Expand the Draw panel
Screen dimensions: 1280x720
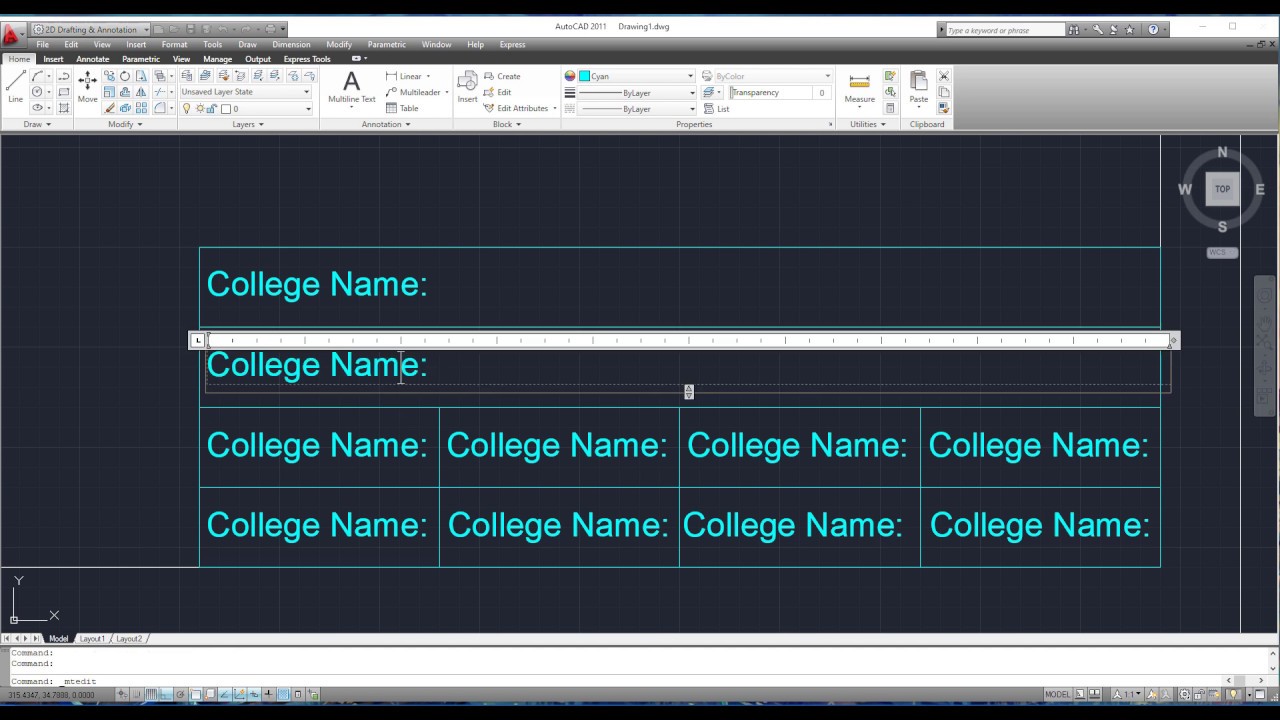[x=36, y=124]
